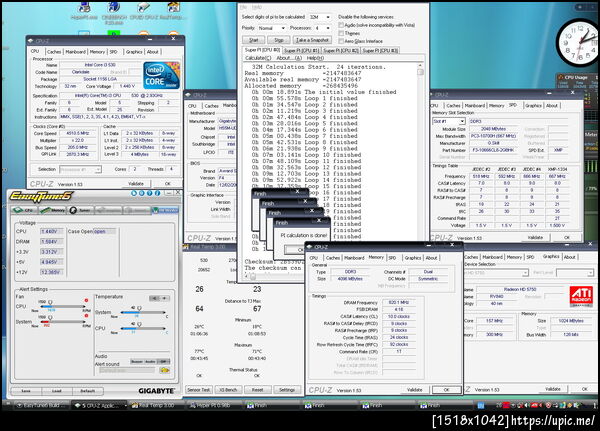Open the digits of pi 32M dropdown
The image size is (600, 431).
pos(320,17)
